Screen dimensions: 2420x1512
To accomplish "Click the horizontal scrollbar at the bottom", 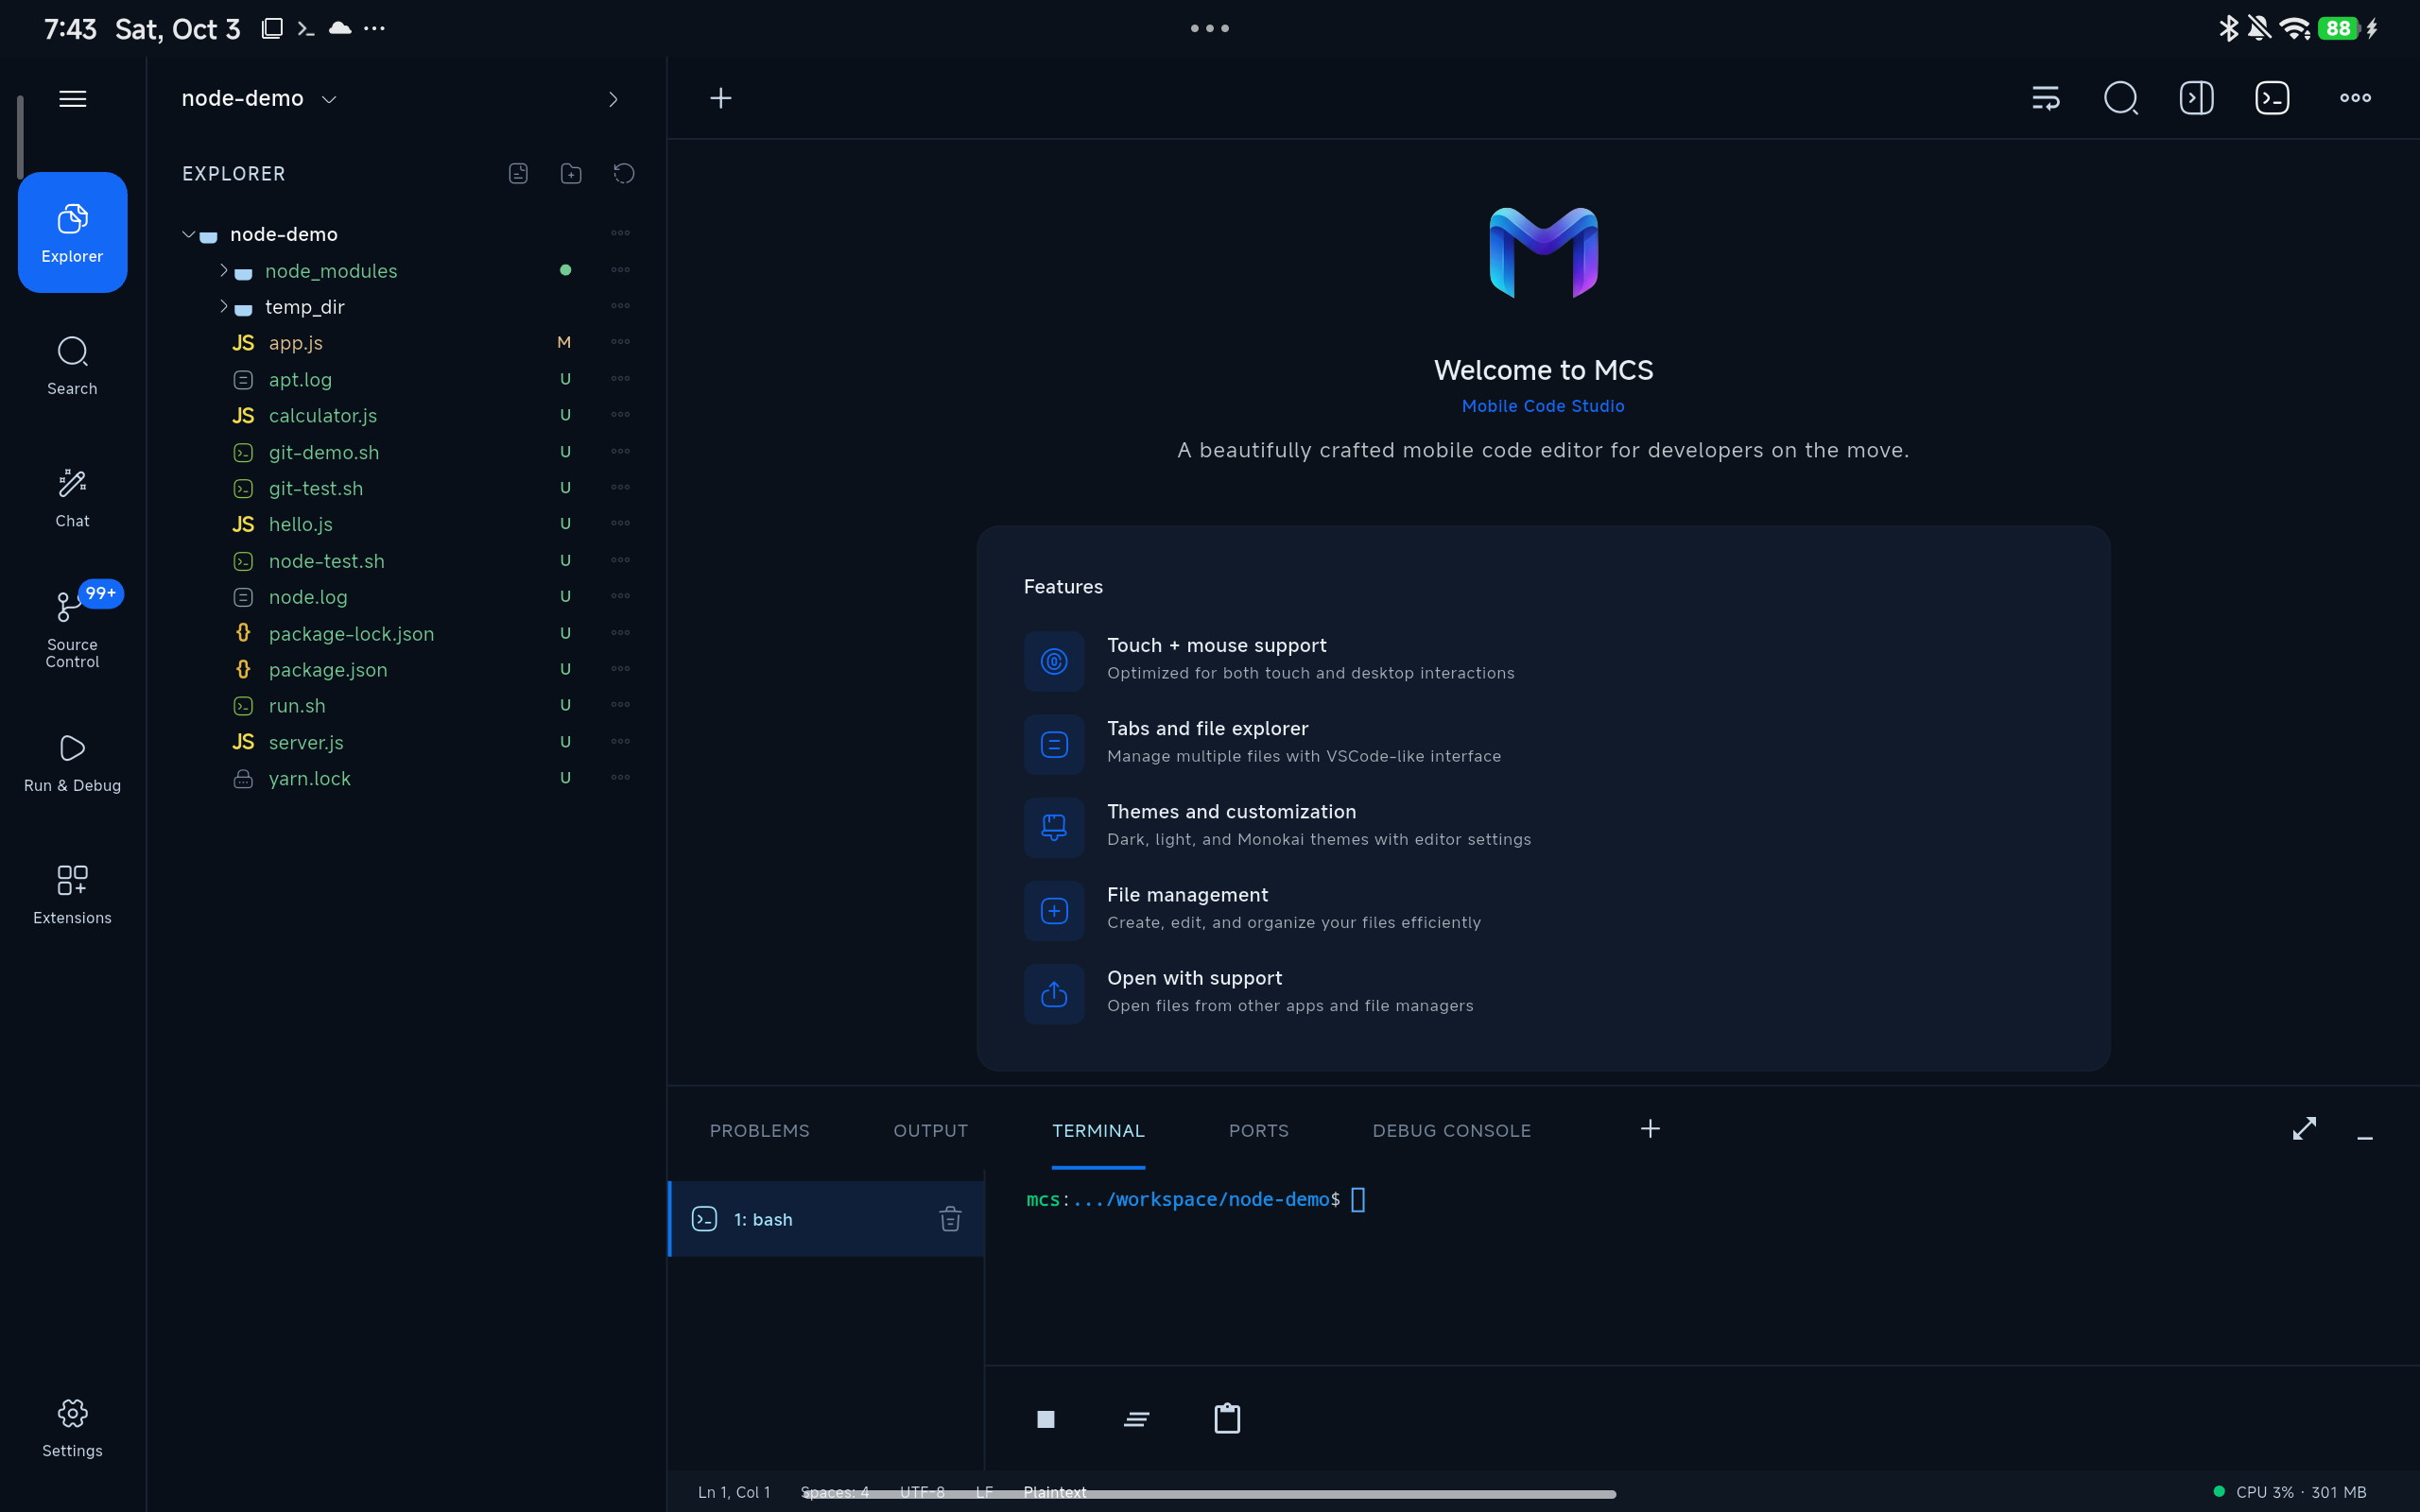I will coord(1208,1494).
